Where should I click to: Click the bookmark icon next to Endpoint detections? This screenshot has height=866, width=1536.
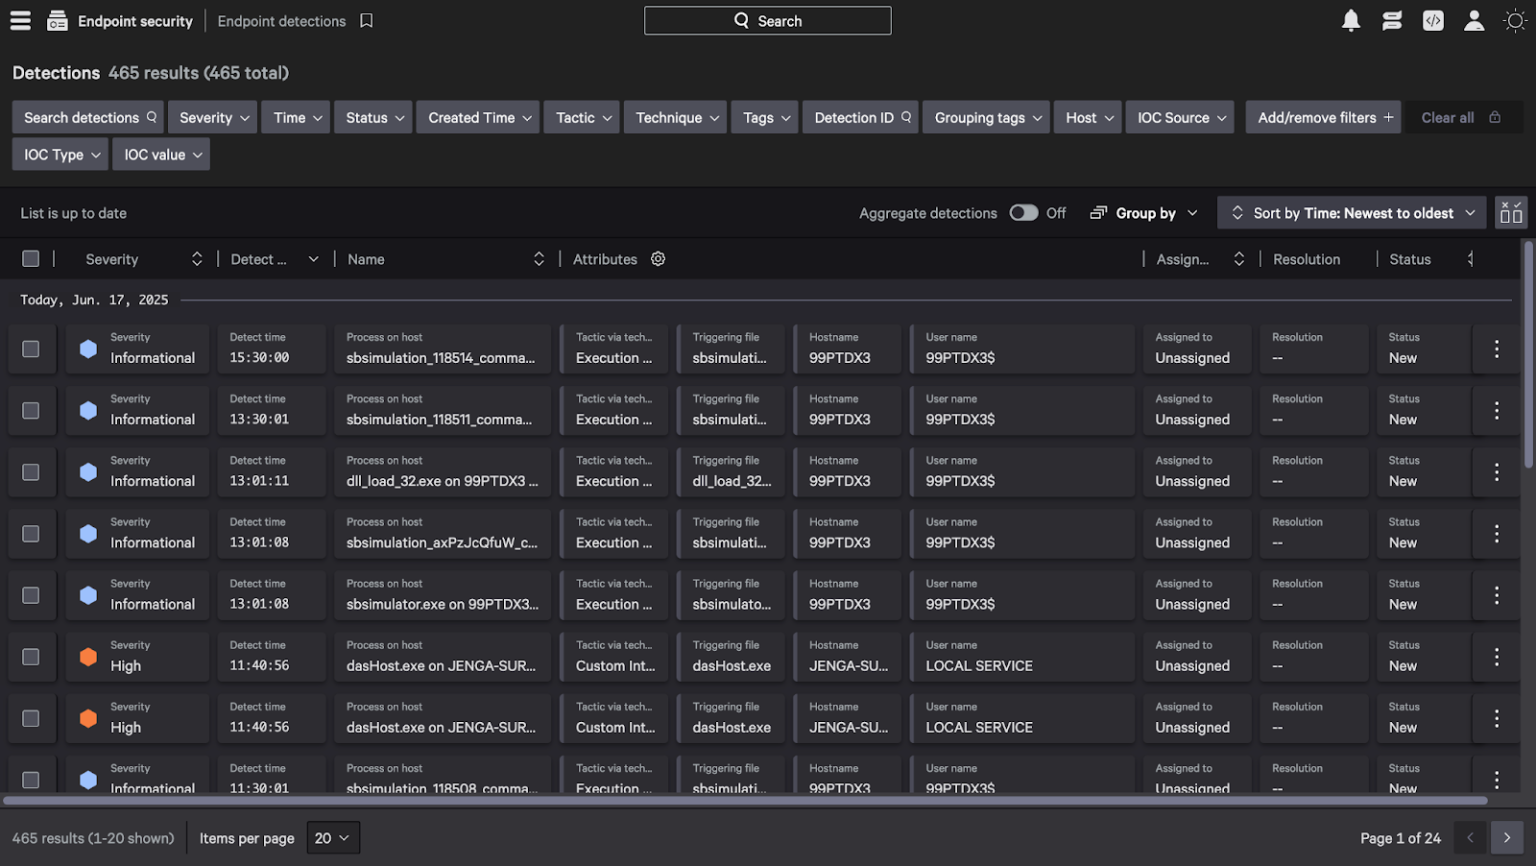[366, 20]
